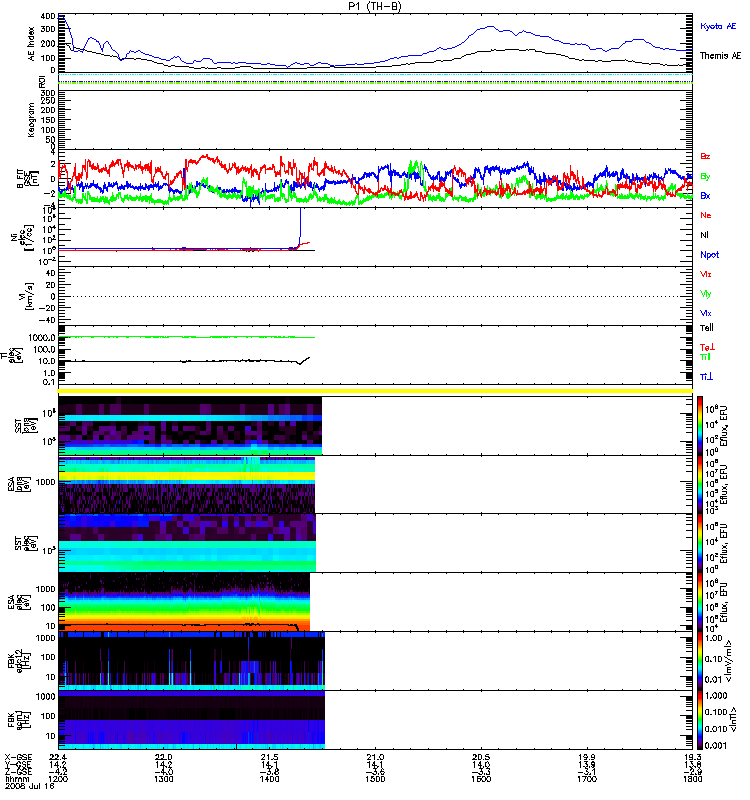Click the topmost Eflux color bar beside SST ions
750x800 pixels.
[x=699, y=426]
